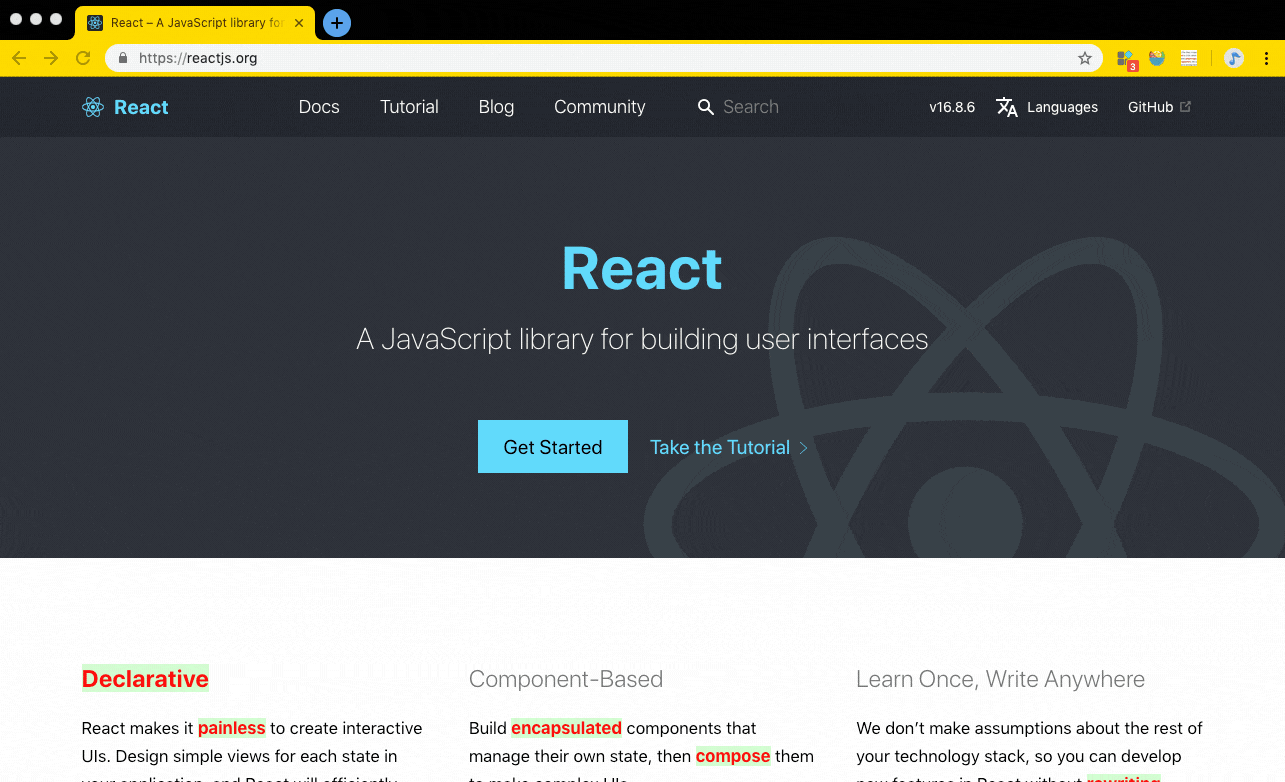
Task: Open the Languages translate icon
Action: pyautogui.click(x=1007, y=107)
